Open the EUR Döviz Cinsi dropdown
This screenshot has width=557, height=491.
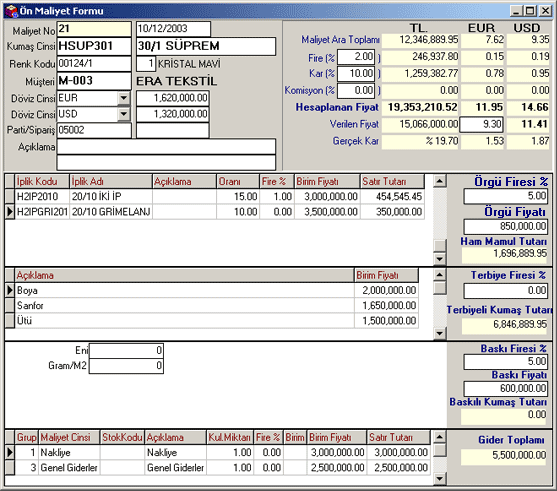point(124,98)
